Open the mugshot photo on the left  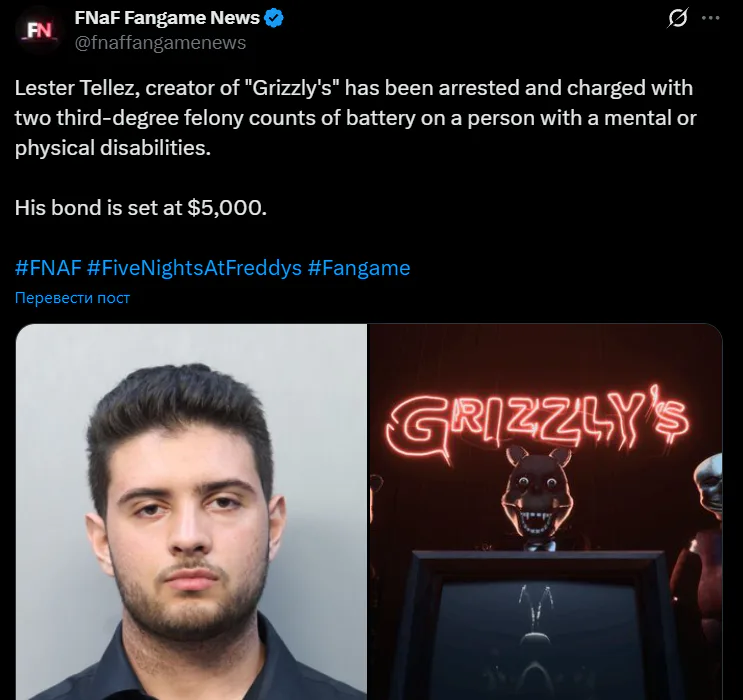tap(191, 512)
